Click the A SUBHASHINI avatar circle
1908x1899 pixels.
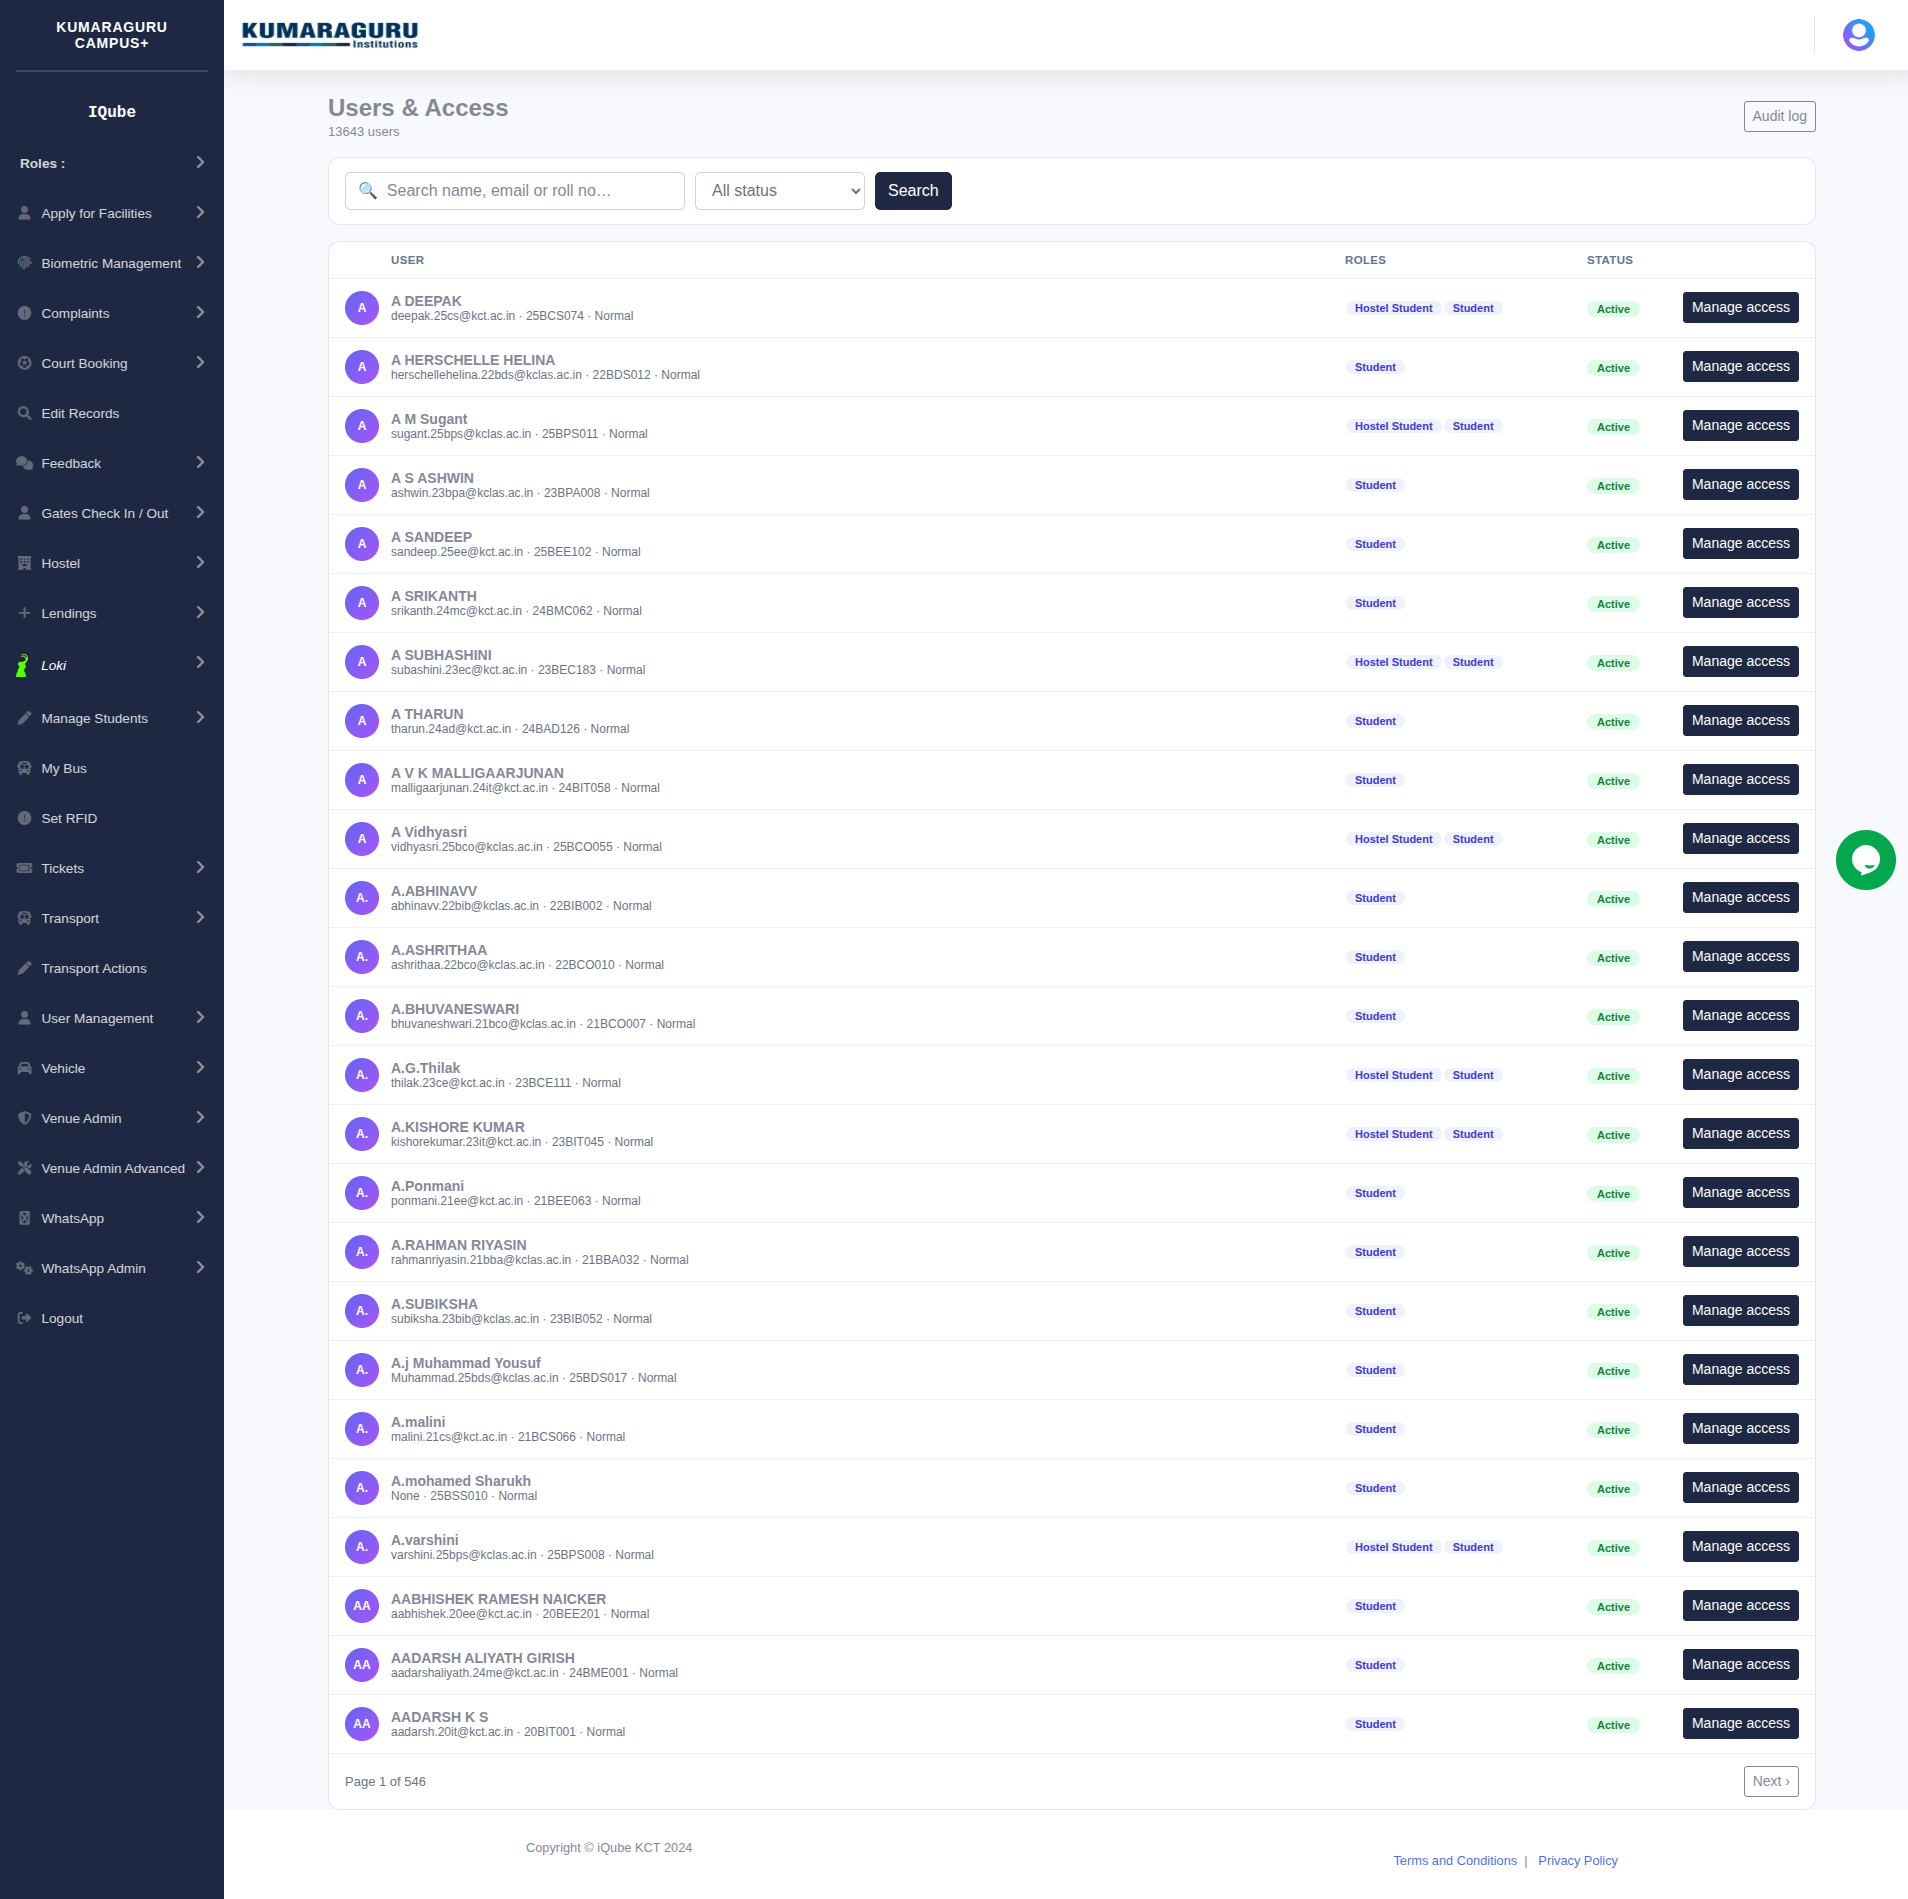(362, 662)
